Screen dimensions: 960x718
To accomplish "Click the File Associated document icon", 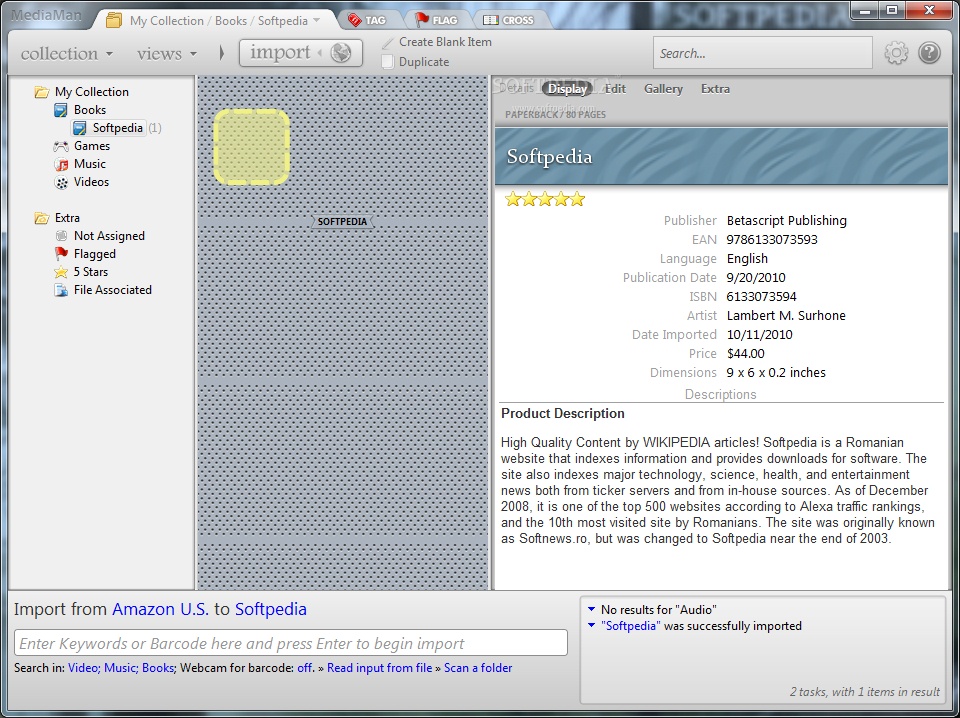I will click(x=61, y=290).
